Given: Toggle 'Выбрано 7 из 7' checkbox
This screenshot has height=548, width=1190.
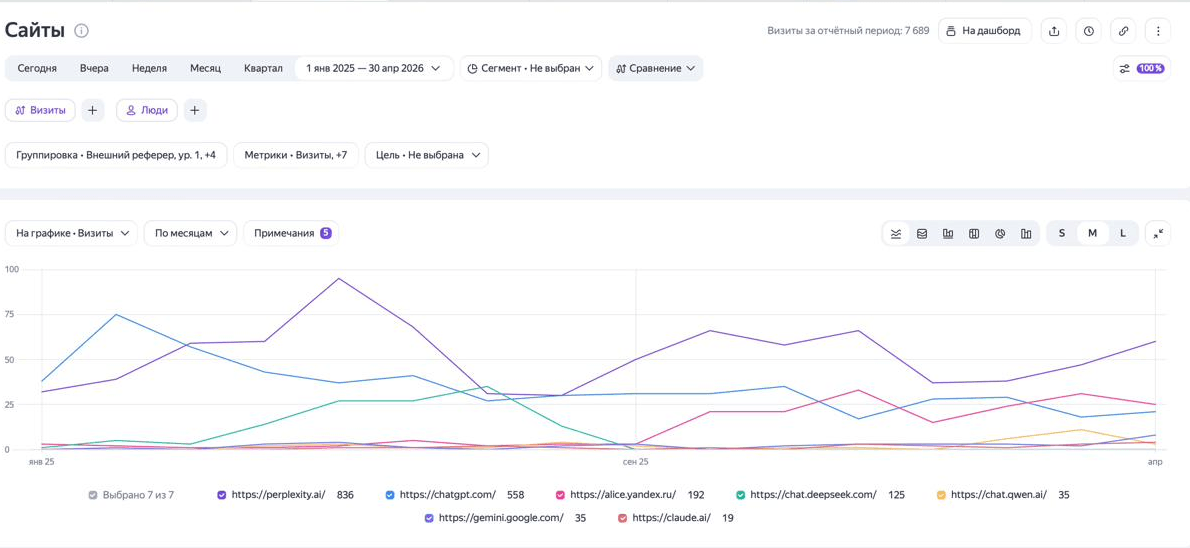Looking at the screenshot, I should click(x=93, y=495).
